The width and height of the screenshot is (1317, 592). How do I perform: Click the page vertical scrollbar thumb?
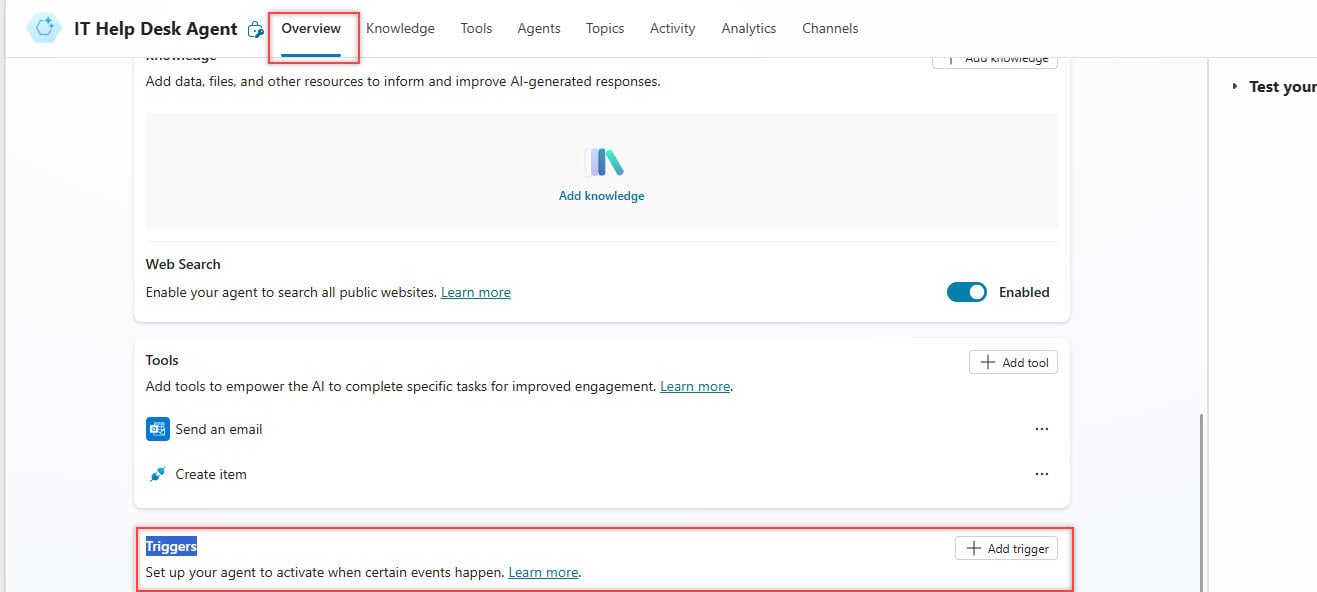[x=1201, y=502]
